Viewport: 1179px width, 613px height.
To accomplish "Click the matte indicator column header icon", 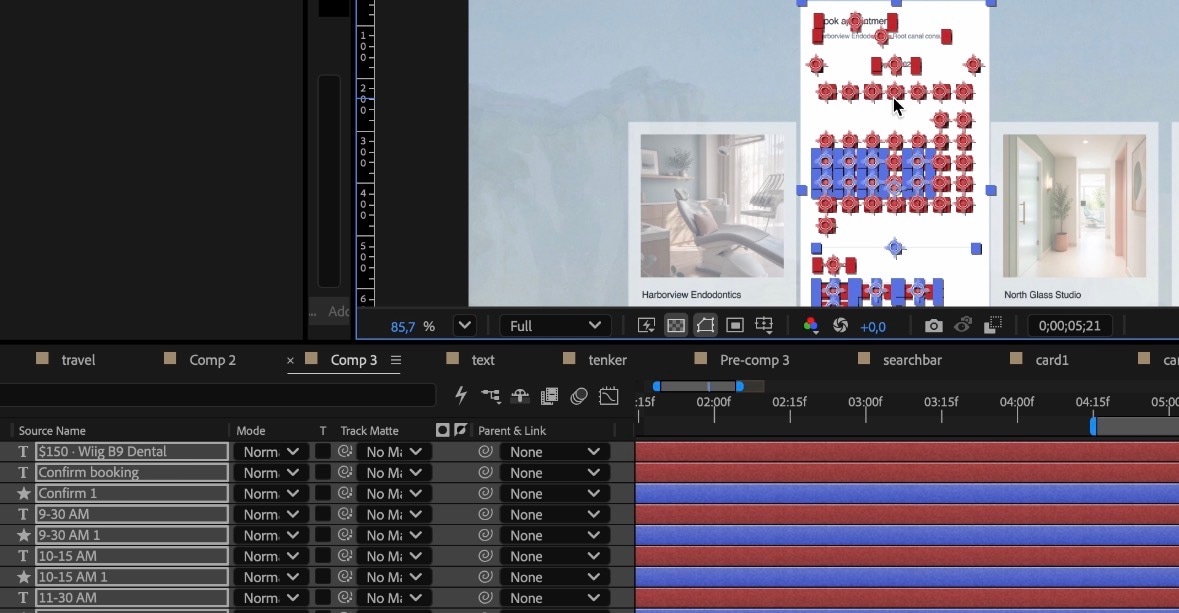I will pyautogui.click(x=442, y=430).
